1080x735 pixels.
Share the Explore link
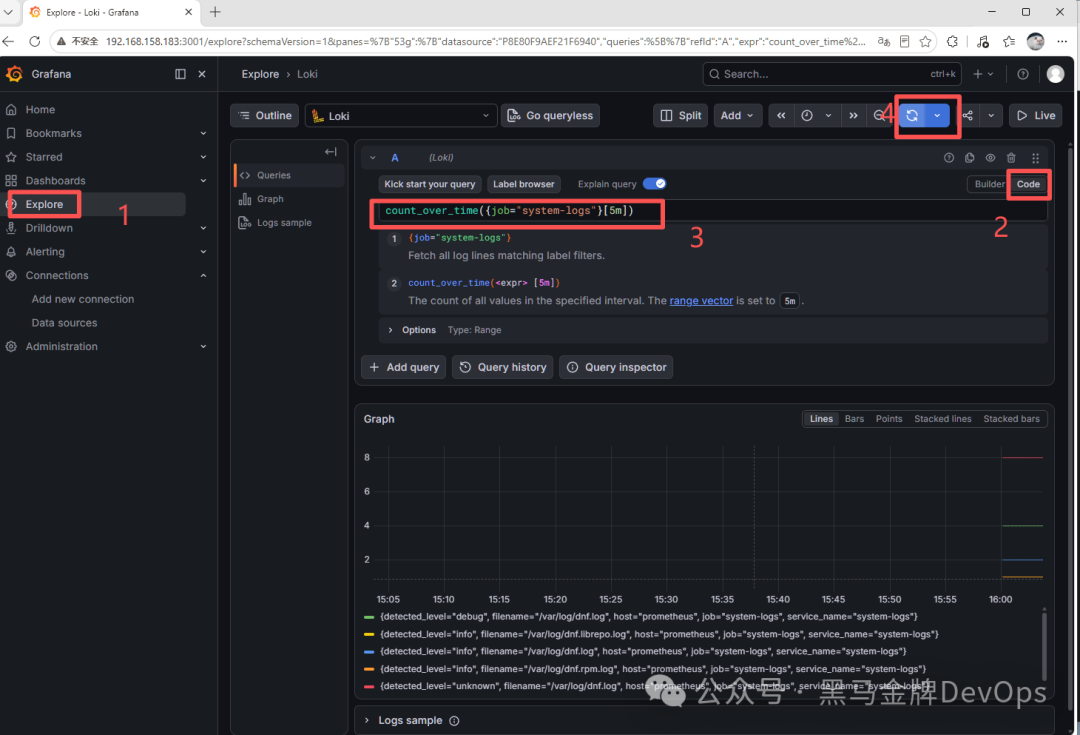(968, 116)
